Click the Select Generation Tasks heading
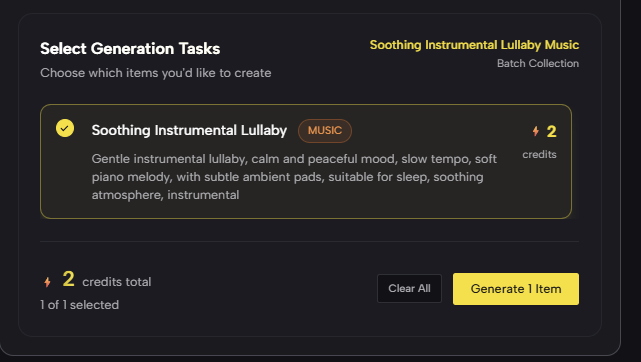Image resolution: width=641 pixels, height=362 pixels. click(130, 49)
